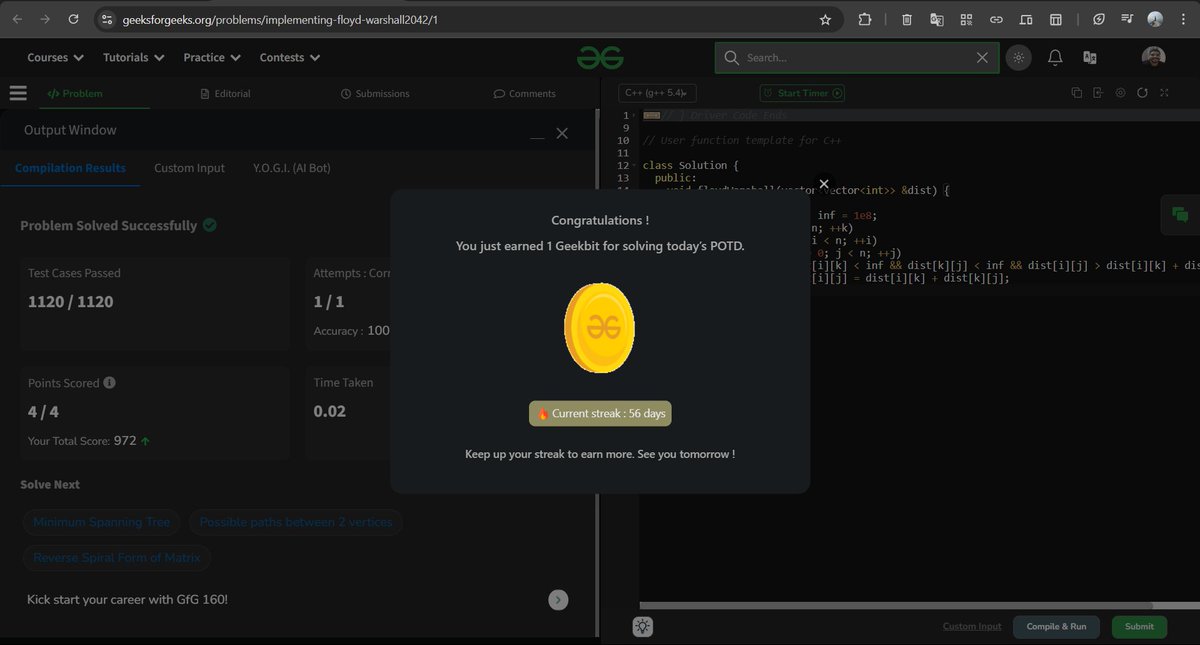Start the timer
Viewport: 1200px width, 645px height.
coord(802,93)
